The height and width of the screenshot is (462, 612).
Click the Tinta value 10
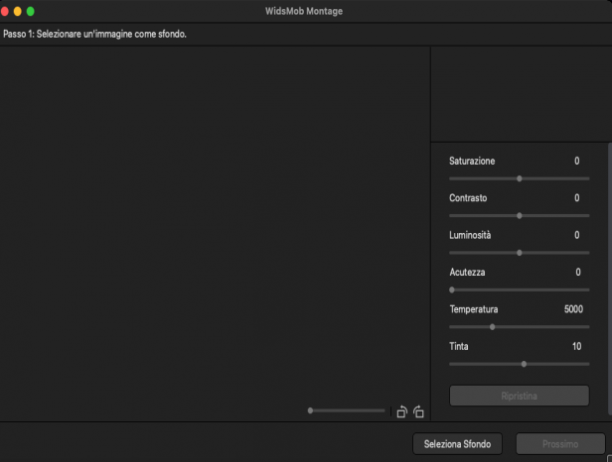tap(576, 346)
